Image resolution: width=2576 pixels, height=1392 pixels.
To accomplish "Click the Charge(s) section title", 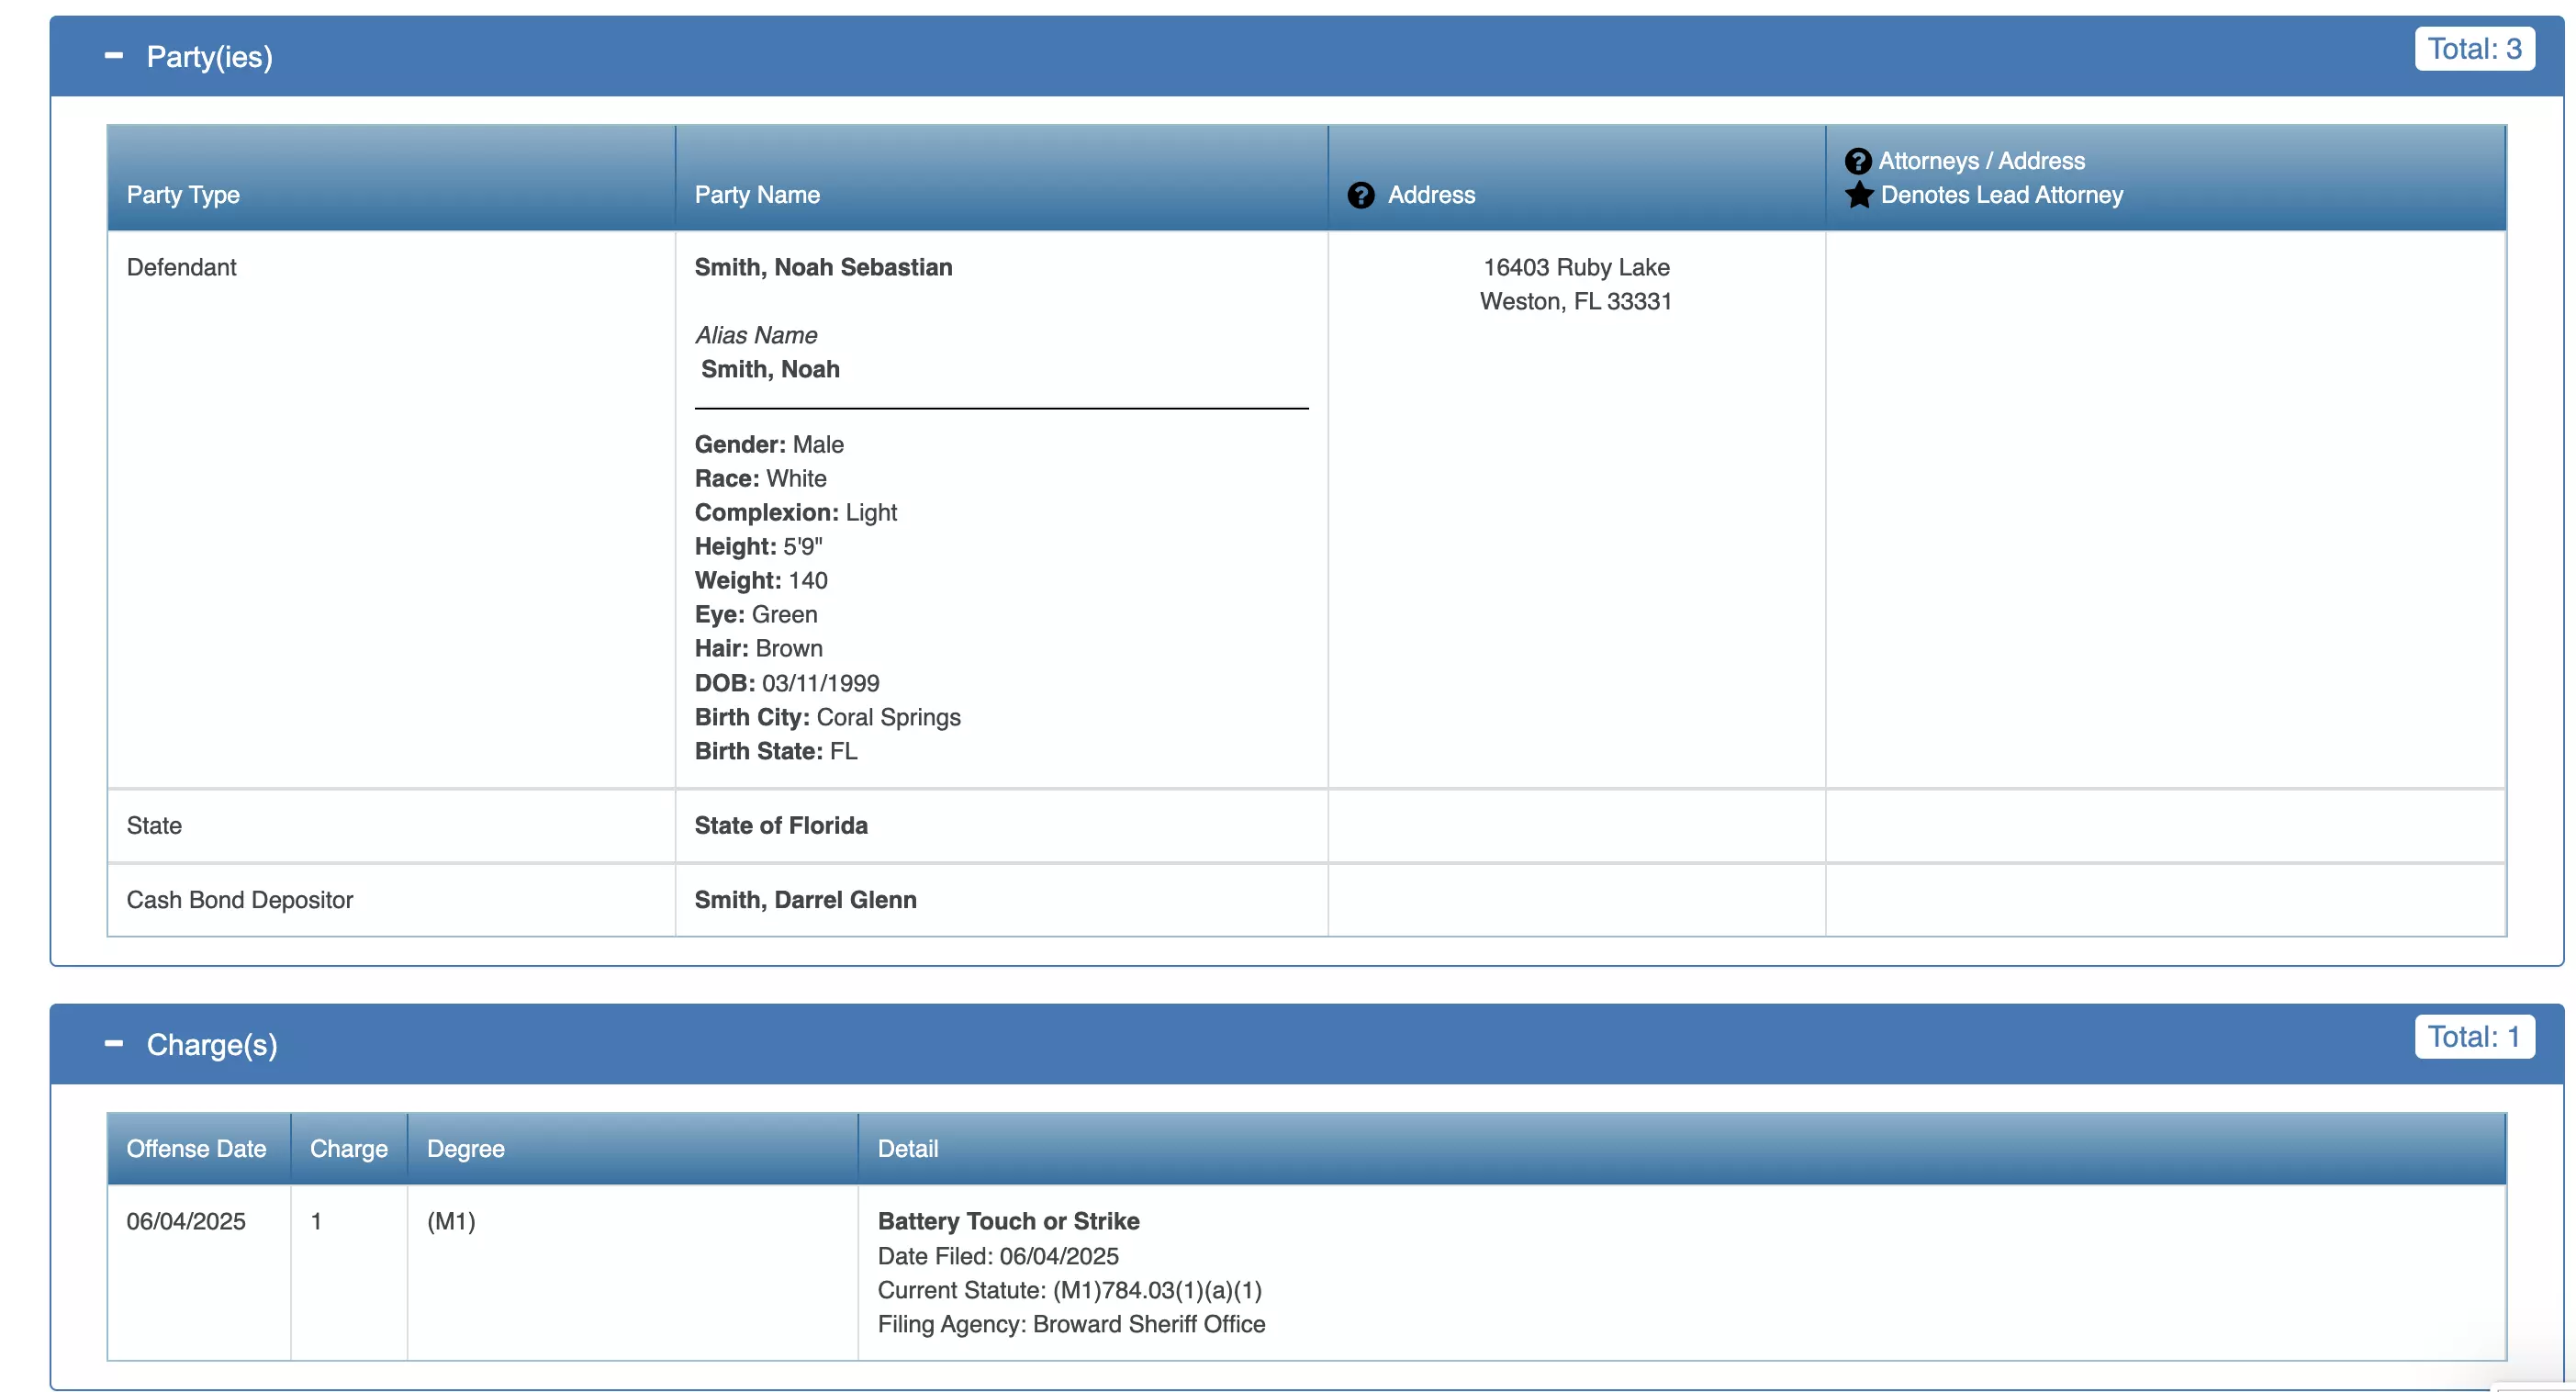I will [212, 1045].
